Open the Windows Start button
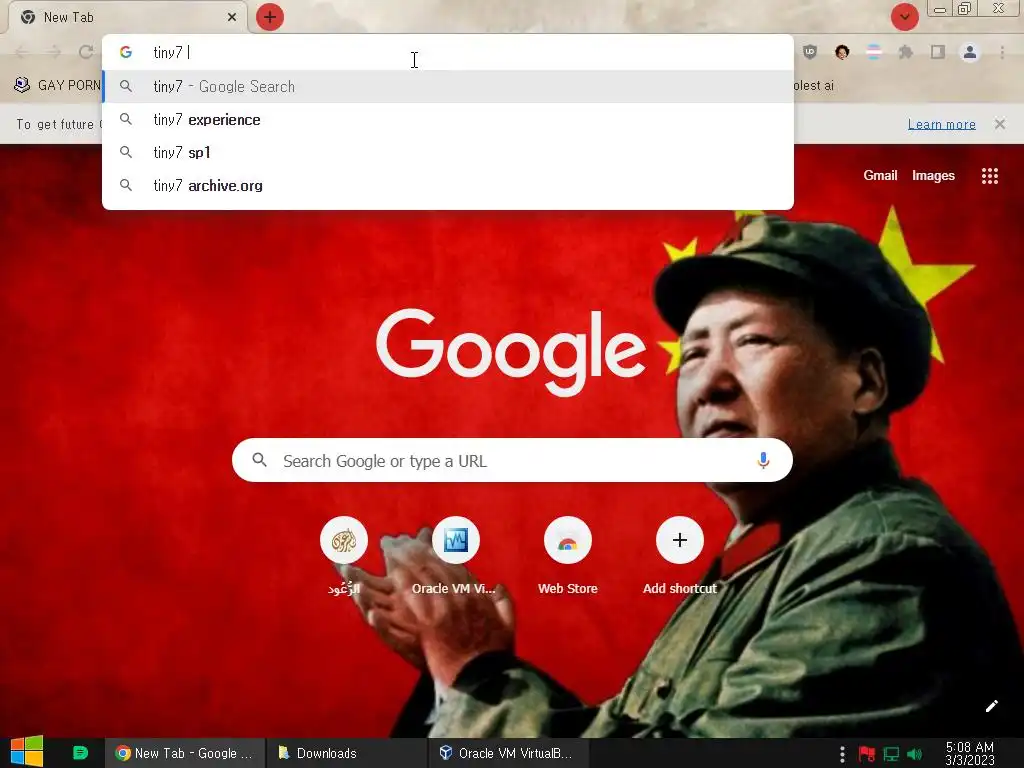Image resolution: width=1024 pixels, height=768 pixels. [x=27, y=752]
